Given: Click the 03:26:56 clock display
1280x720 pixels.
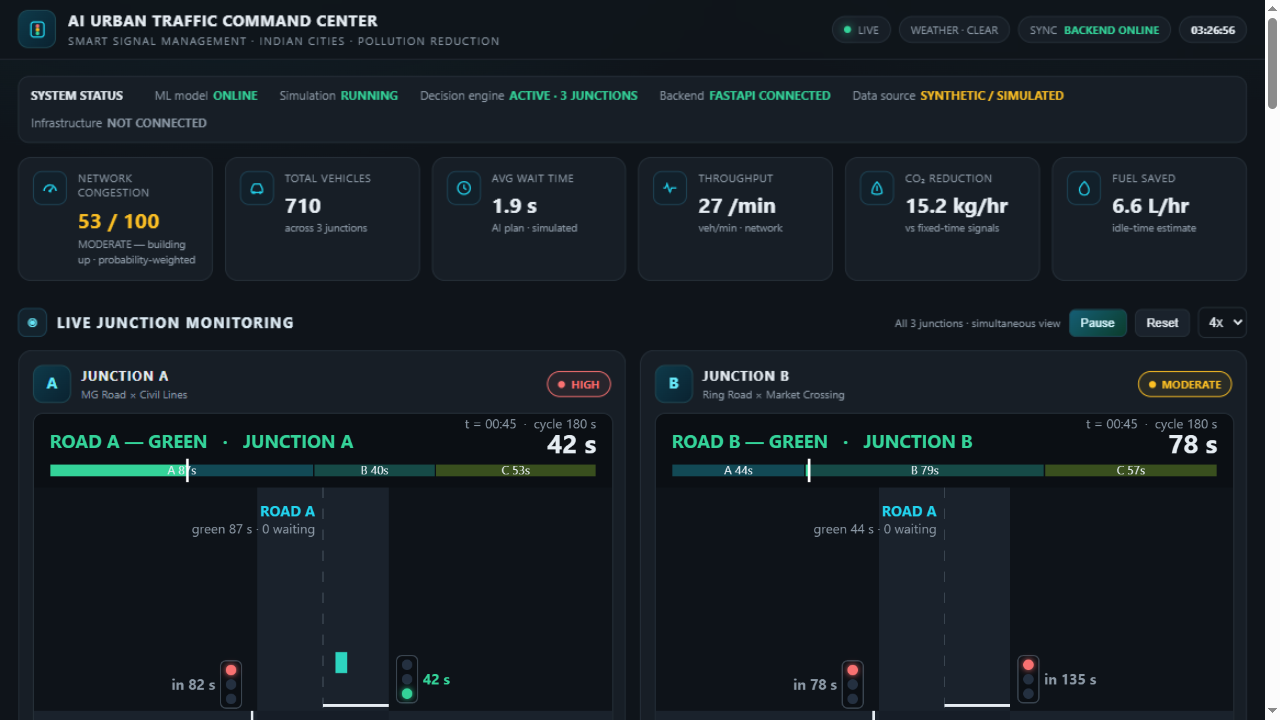Looking at the screenshot, I should coord(1212,30).
